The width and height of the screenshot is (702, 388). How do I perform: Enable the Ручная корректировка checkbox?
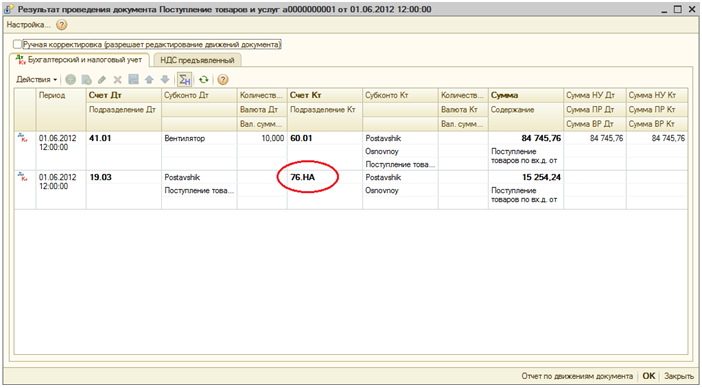[17, 45]
